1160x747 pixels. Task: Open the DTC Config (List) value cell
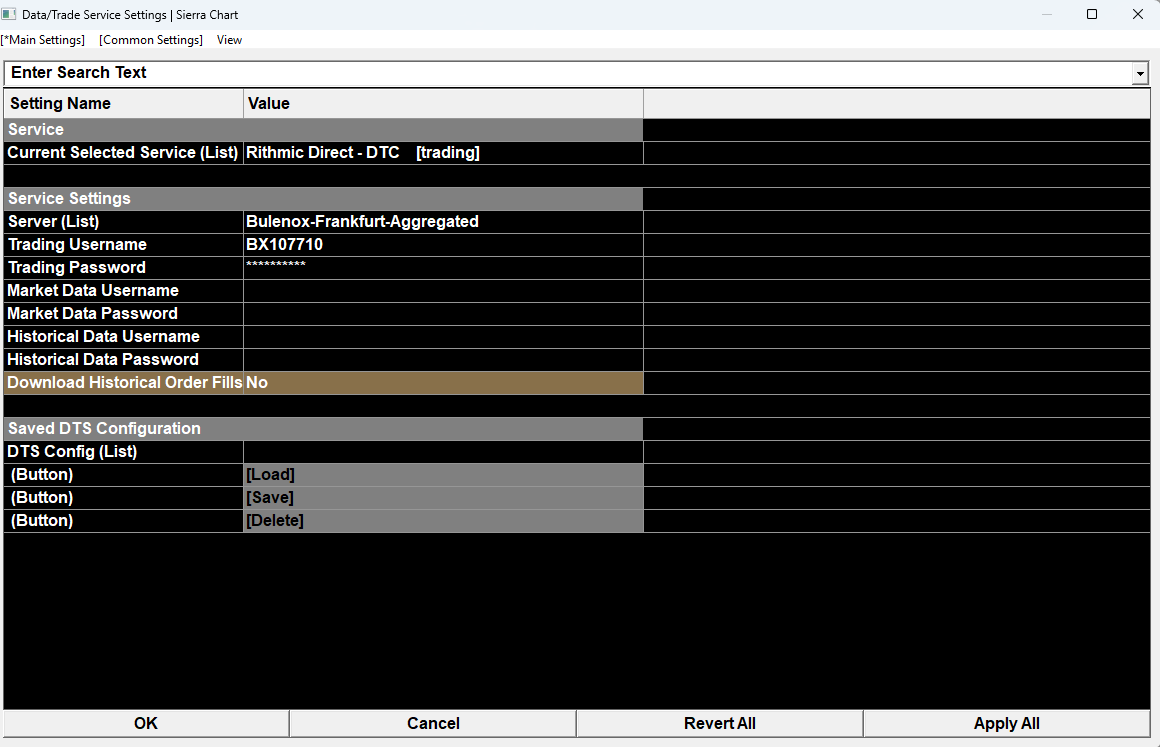tap(443, 452)
